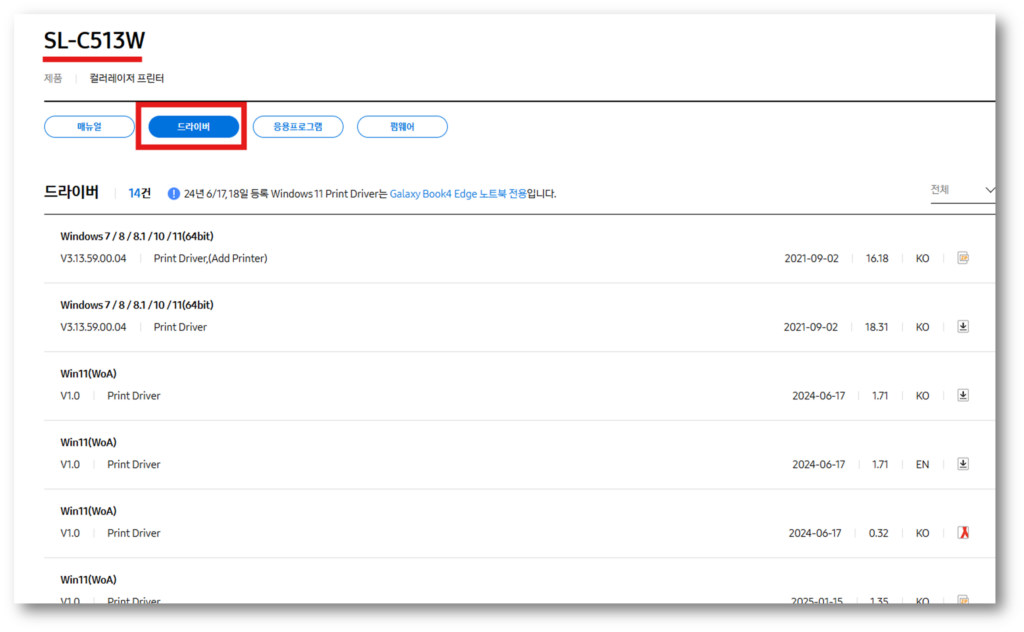Download the Win11(WoA) KO 1.71 driver
Screen dimensions: 1024x632
(x=963, y=395)
